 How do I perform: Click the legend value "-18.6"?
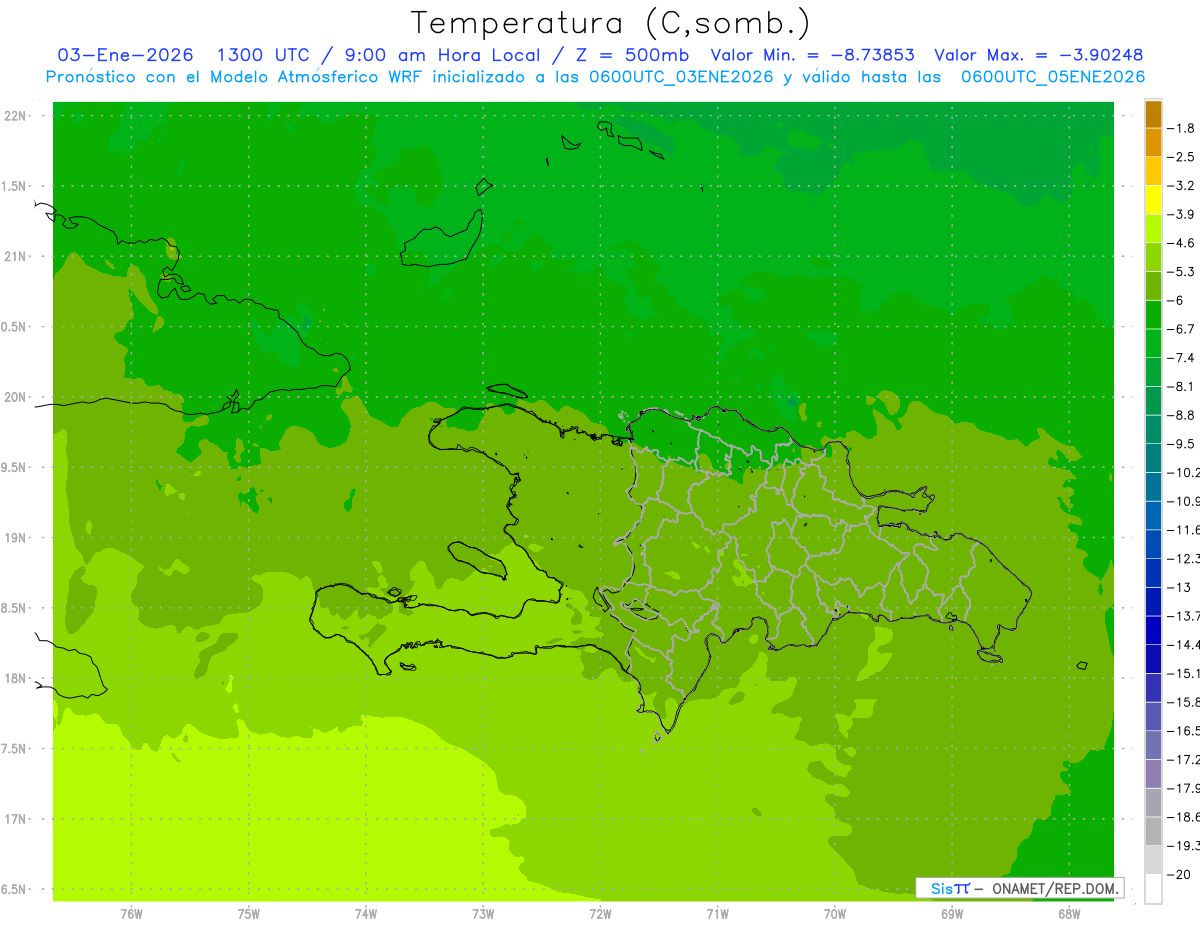[1183, 818]
